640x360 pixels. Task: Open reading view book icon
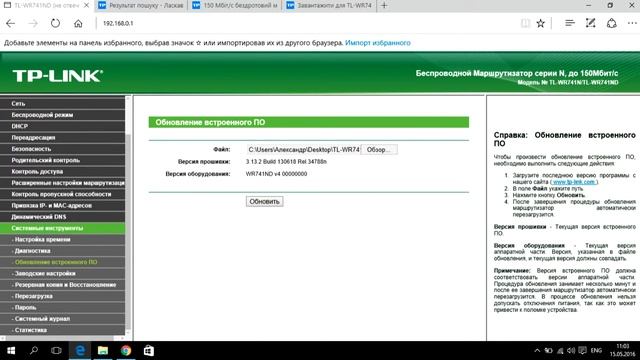525,24
